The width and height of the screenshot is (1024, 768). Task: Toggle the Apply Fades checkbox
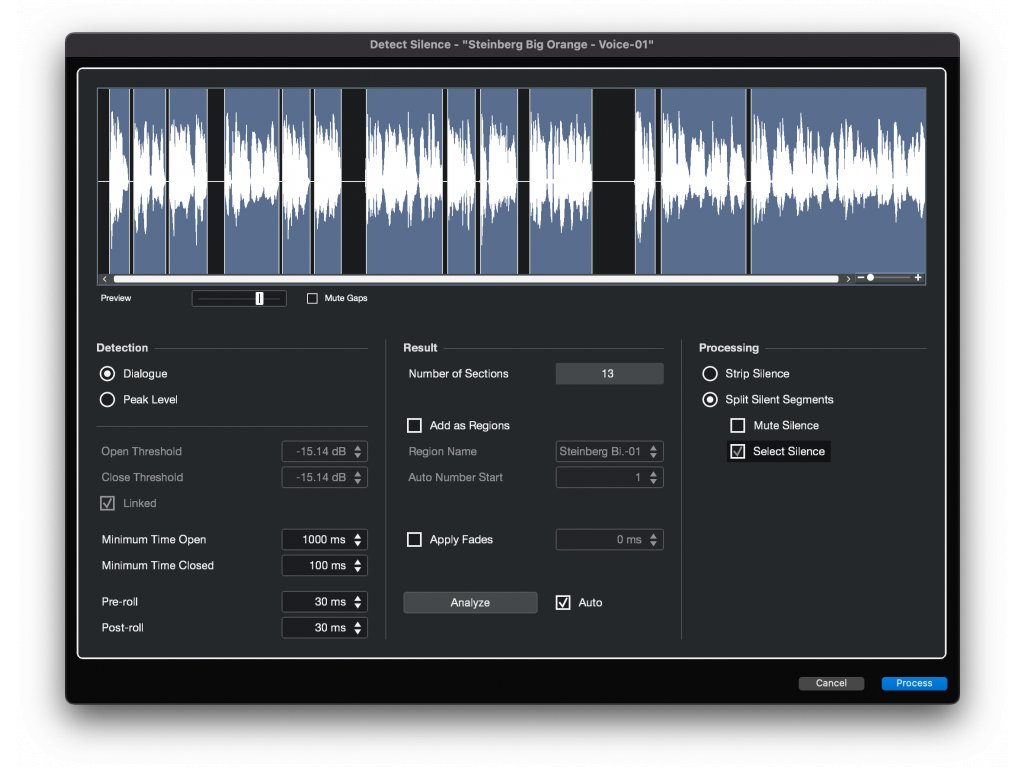click(414, 540)
